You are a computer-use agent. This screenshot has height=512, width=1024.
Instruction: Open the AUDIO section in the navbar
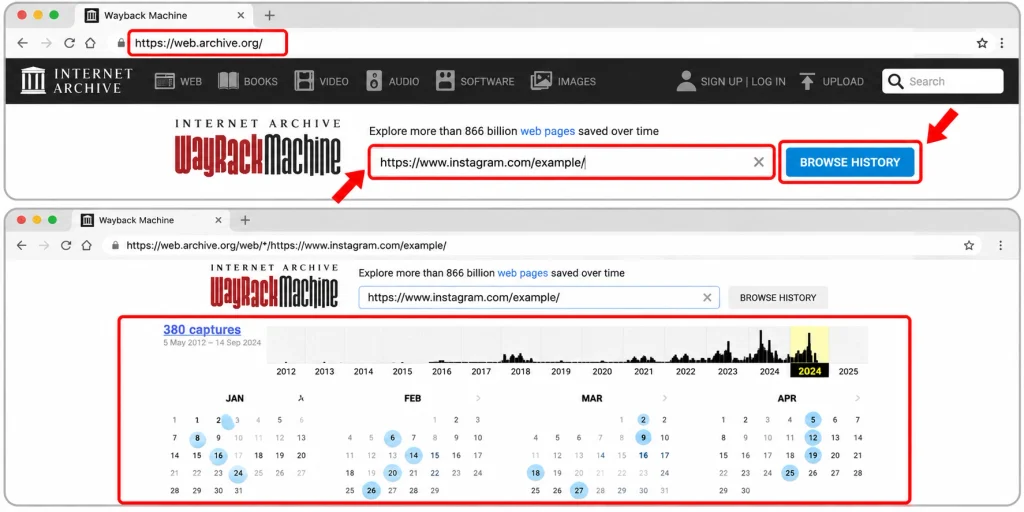point(392,82)
